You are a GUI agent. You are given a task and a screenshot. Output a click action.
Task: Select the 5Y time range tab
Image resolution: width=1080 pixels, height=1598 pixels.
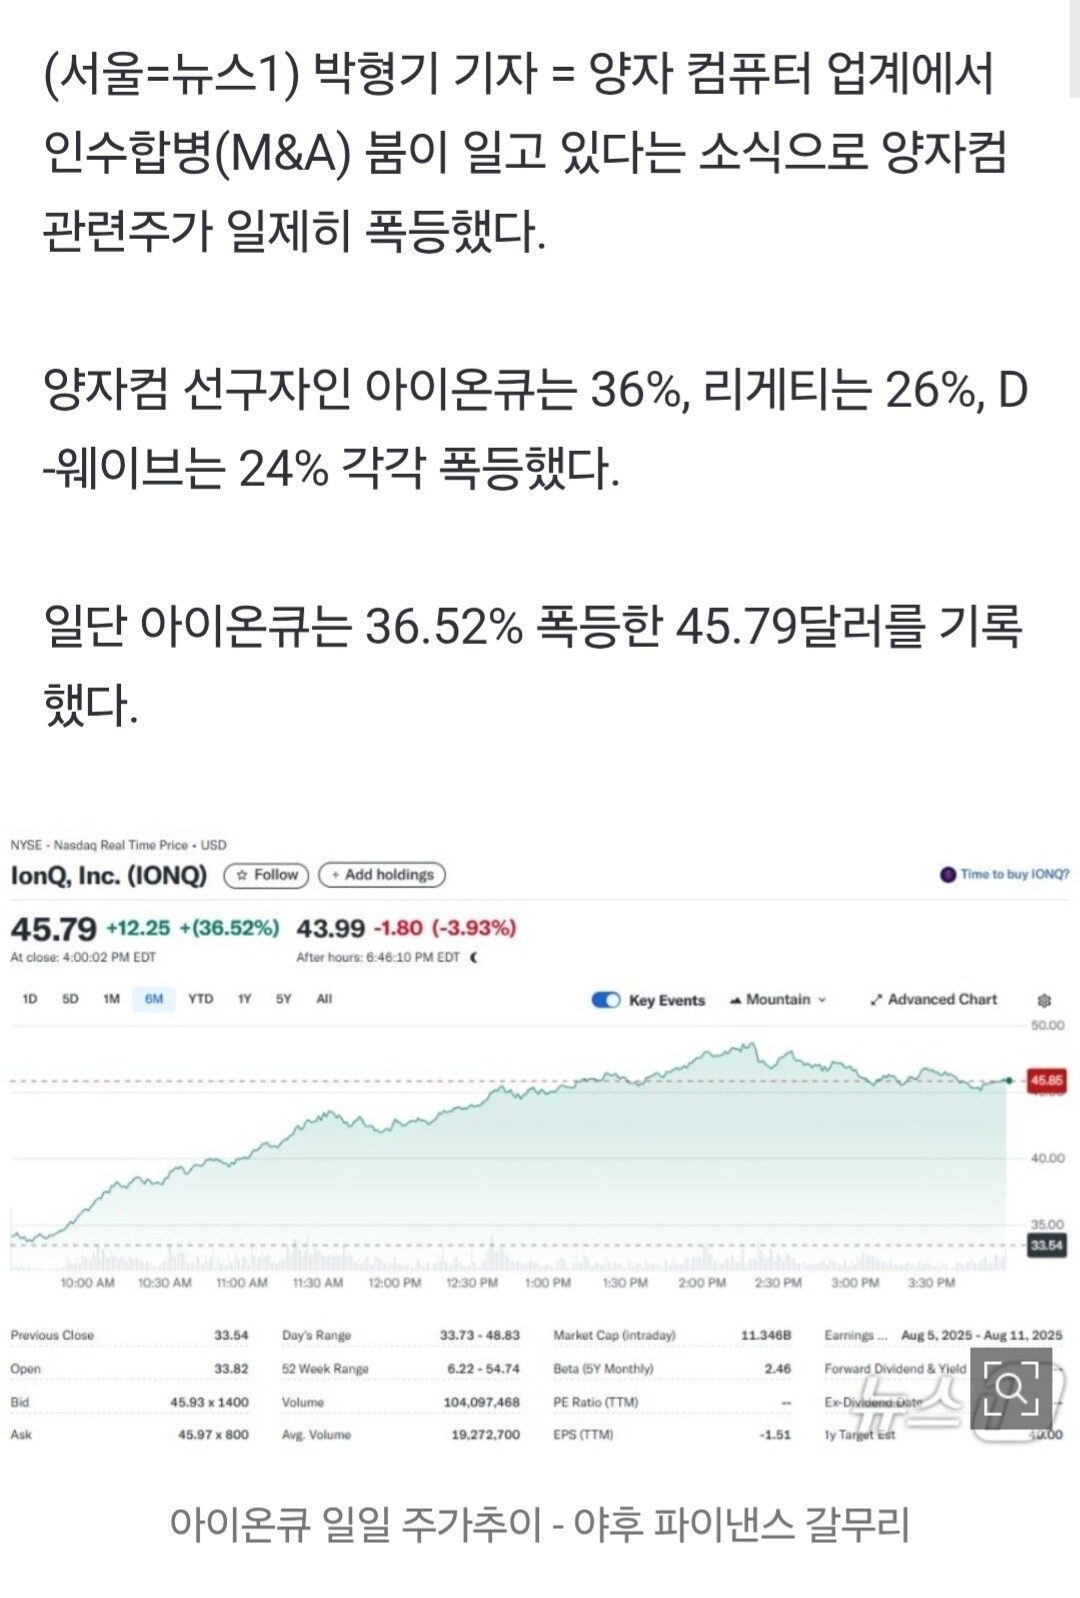pos(284,999)
